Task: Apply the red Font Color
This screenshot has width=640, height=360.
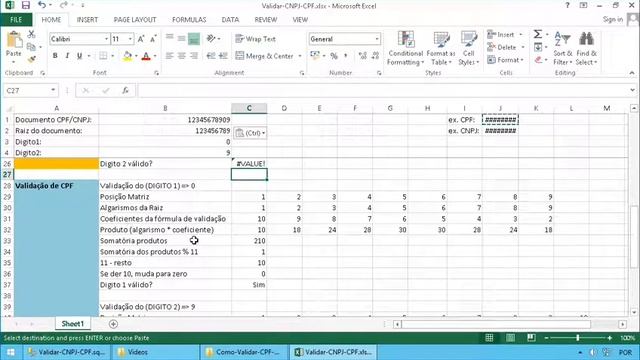Action: (146, 56)
